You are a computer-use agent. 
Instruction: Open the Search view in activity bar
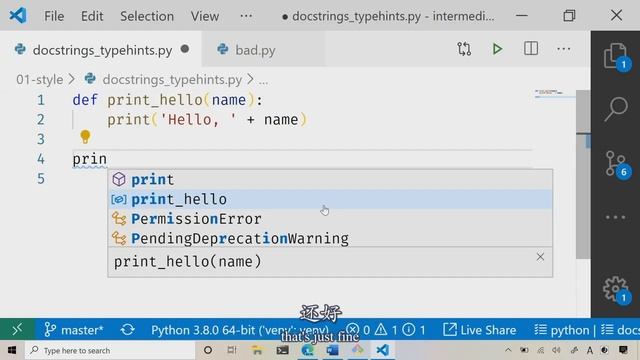click(616, 109)
